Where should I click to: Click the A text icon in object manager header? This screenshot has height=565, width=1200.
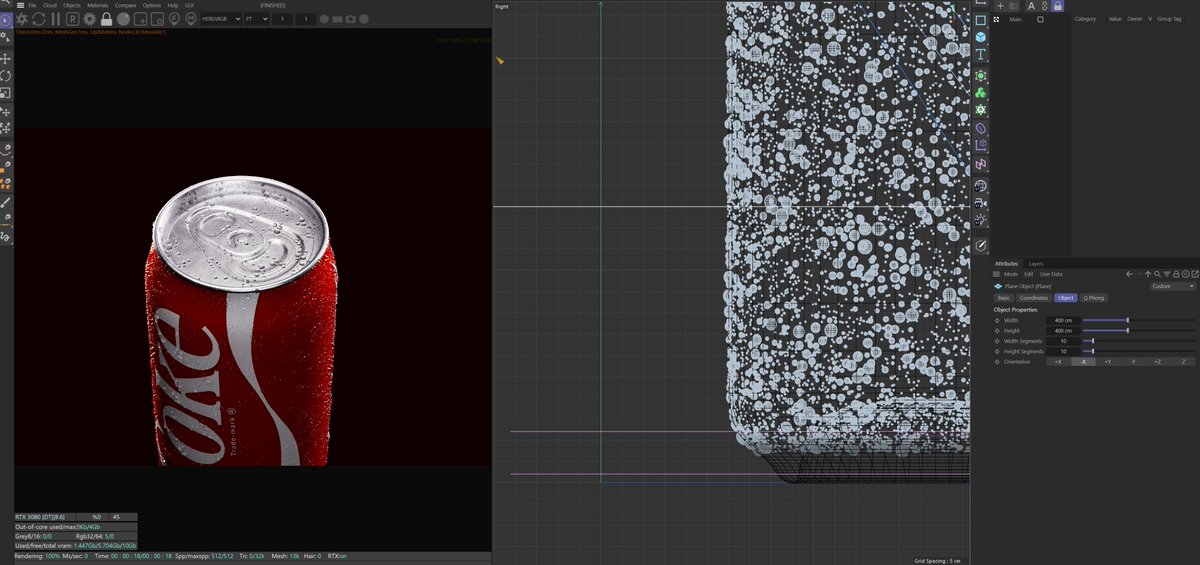[x=1031, y=6]
